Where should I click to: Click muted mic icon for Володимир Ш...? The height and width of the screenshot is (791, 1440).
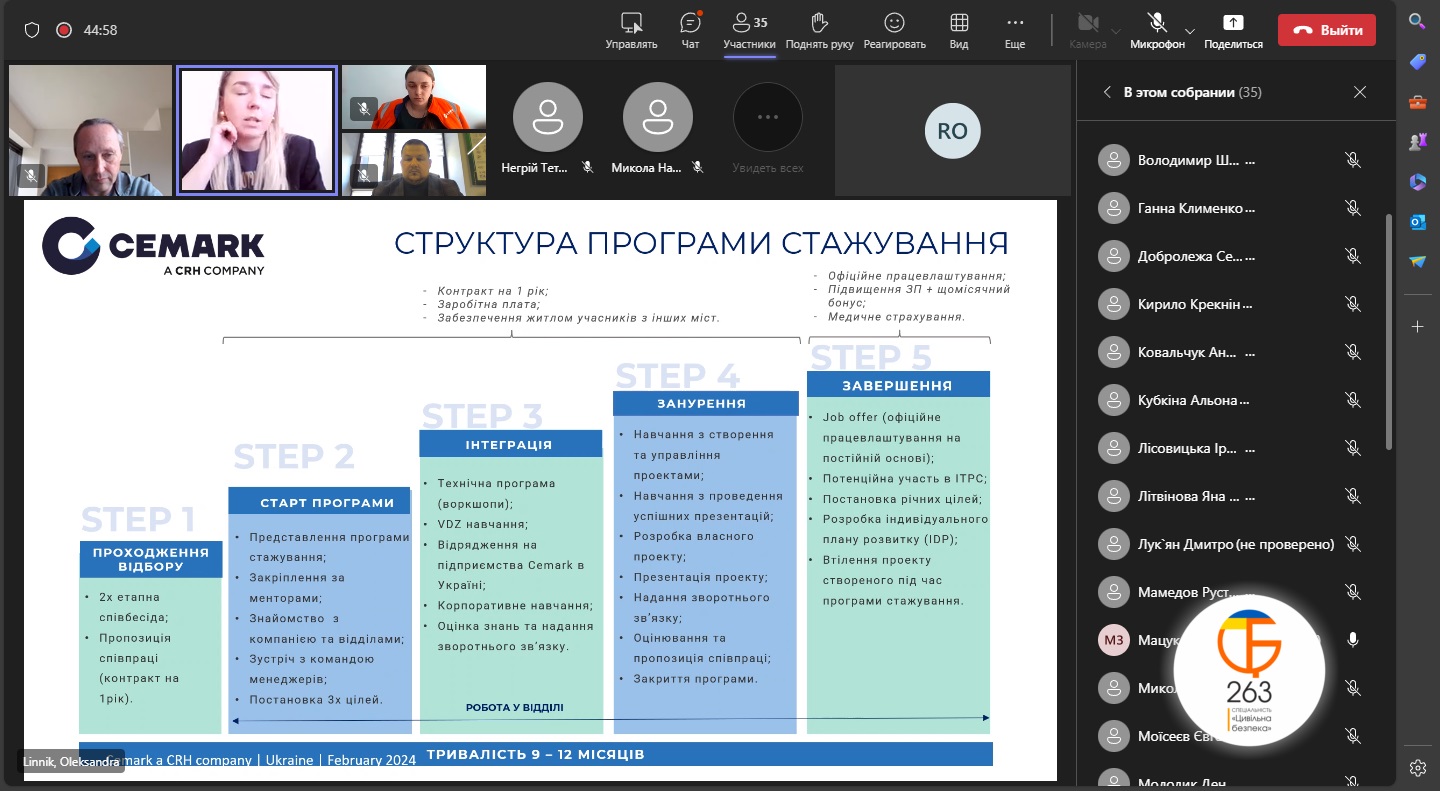point(1353,160)
